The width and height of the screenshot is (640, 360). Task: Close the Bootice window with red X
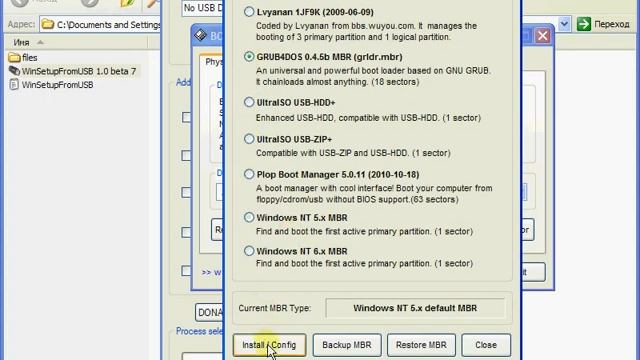coord(542,36)
